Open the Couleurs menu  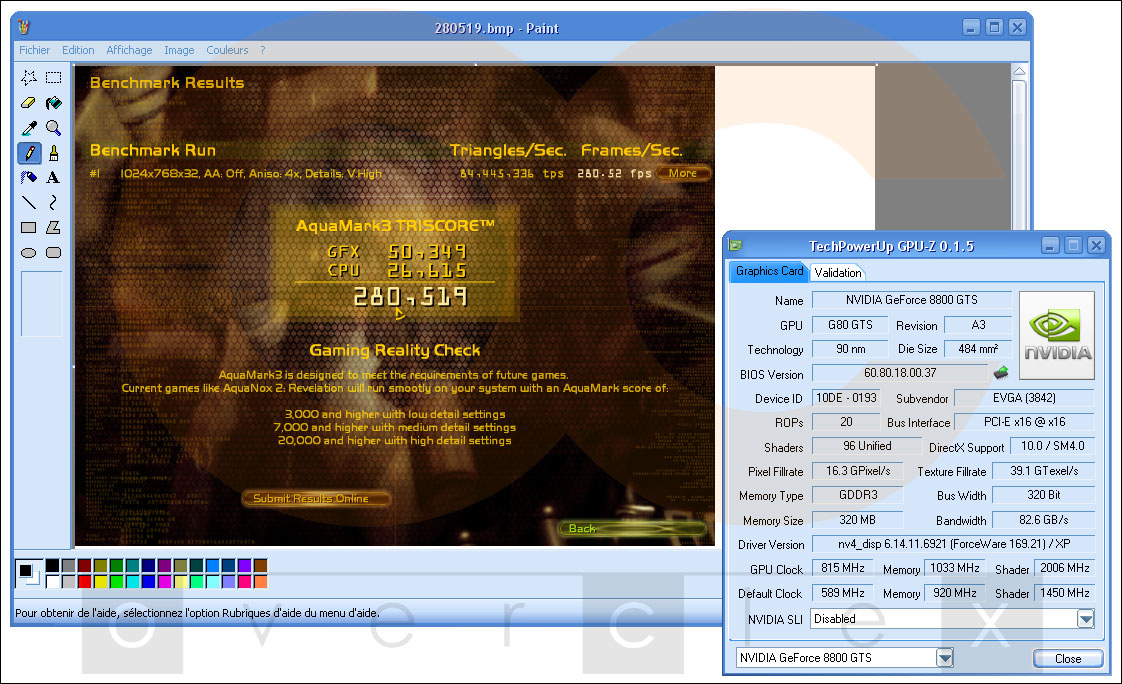click(227, 50)
